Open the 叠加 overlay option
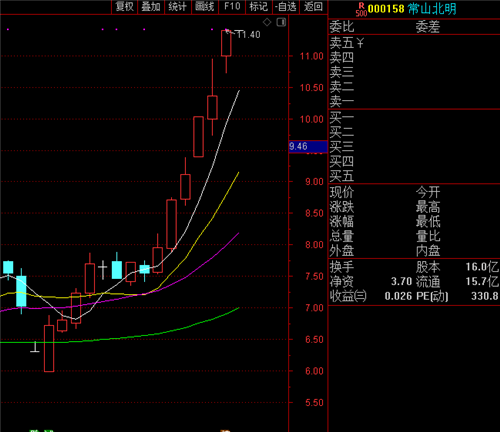The width and height of the screenshot is (500, 432). click(x=151, y=7)
